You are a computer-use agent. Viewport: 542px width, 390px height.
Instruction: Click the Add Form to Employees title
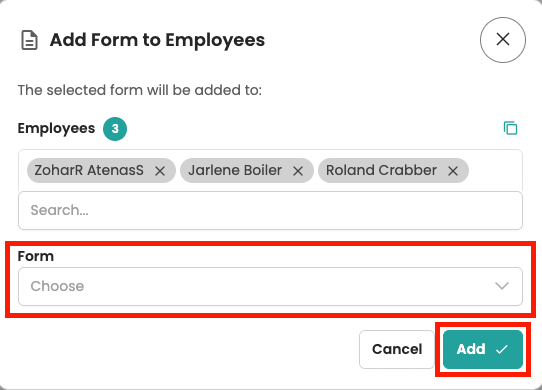point(157,40)
